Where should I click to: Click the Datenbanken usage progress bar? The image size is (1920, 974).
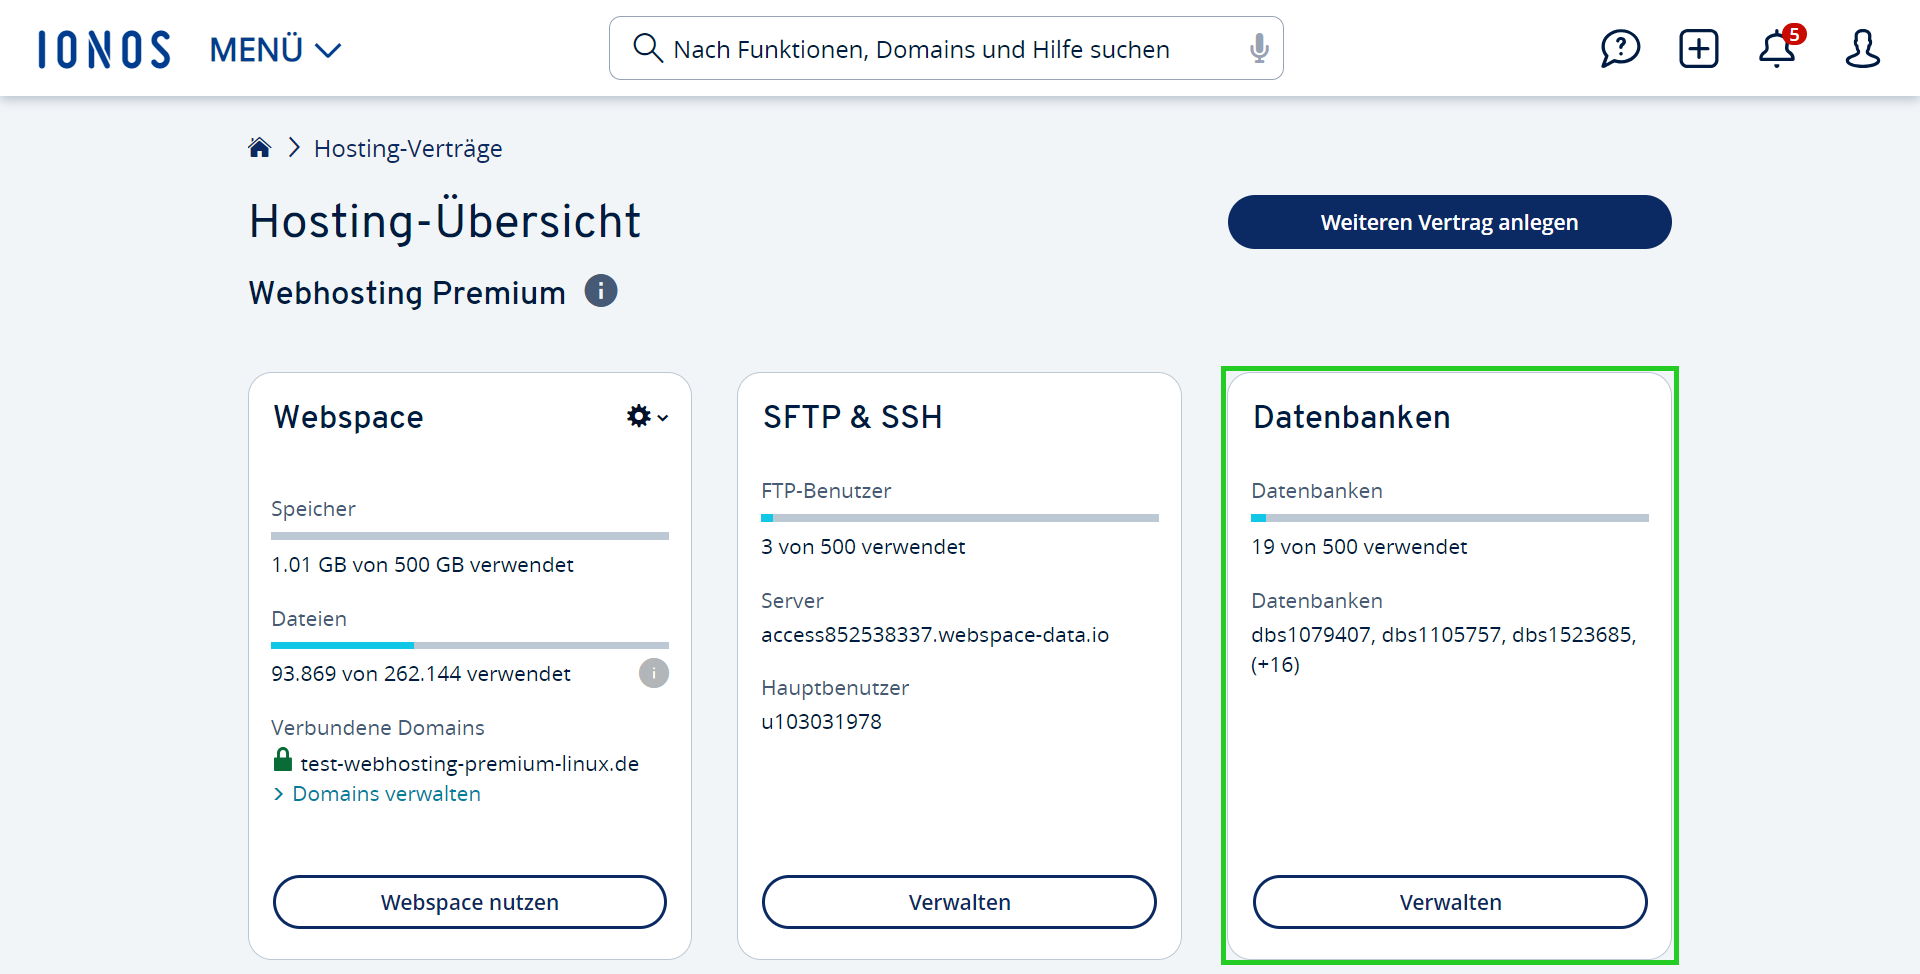[x=1449, y=518]
